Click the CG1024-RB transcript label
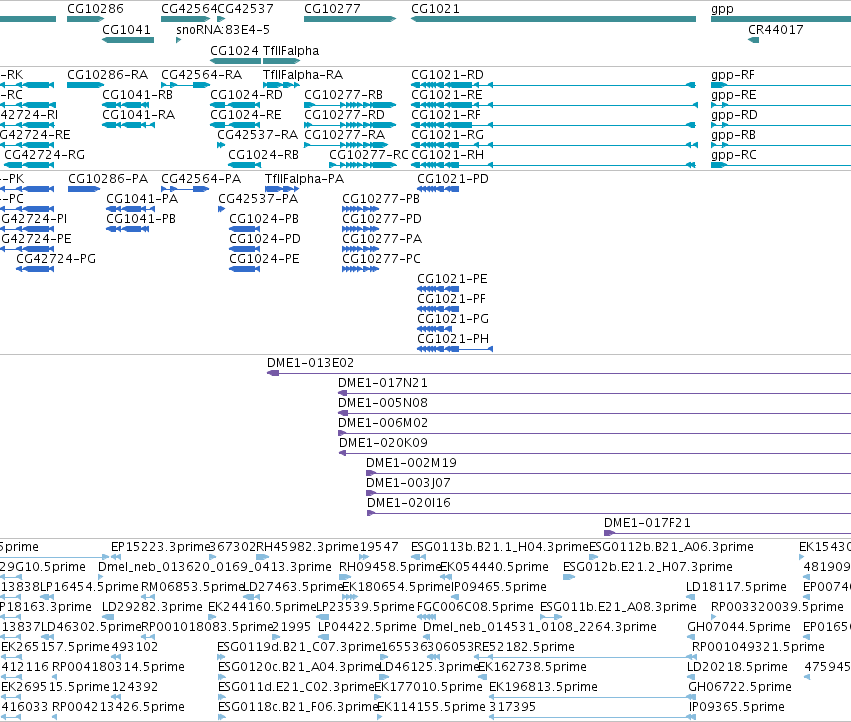851x722 pixels. 263,155
